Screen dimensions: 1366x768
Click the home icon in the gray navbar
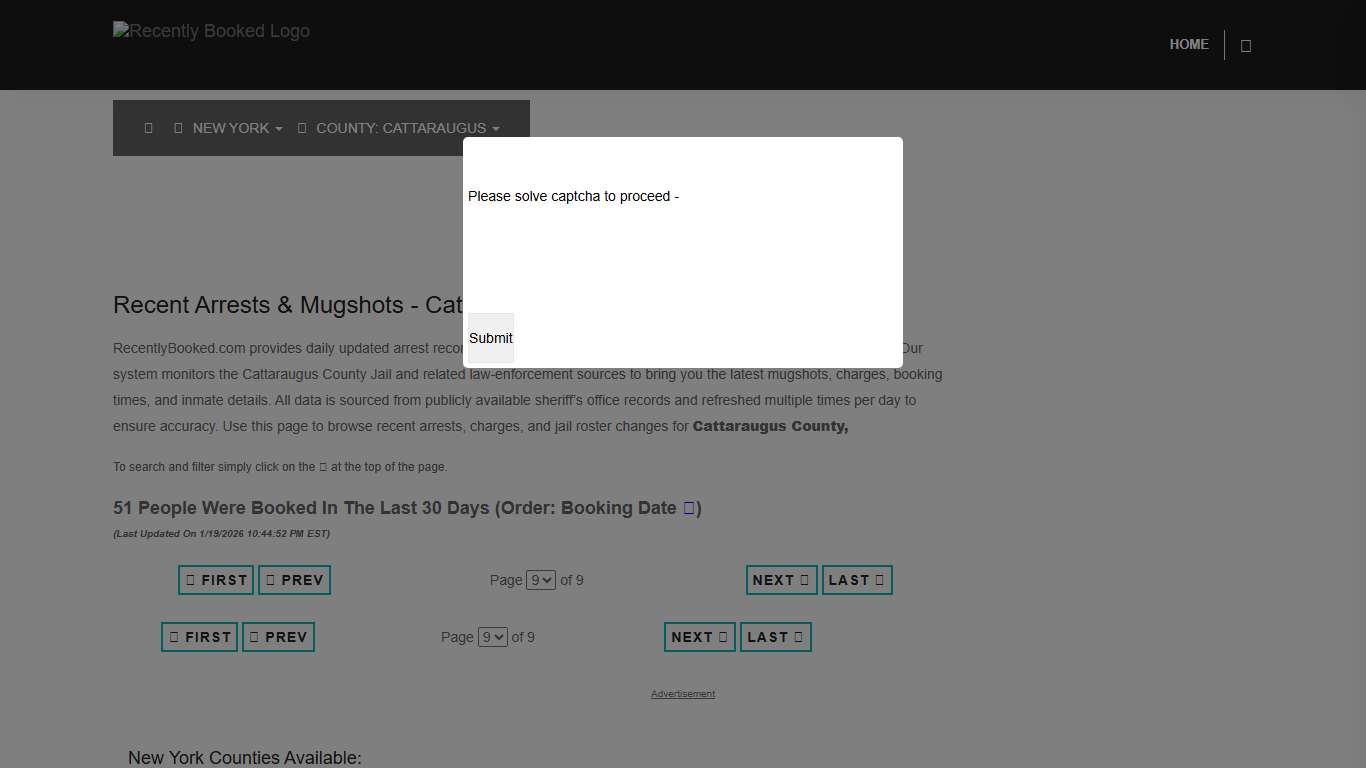(x=149, y=128)
